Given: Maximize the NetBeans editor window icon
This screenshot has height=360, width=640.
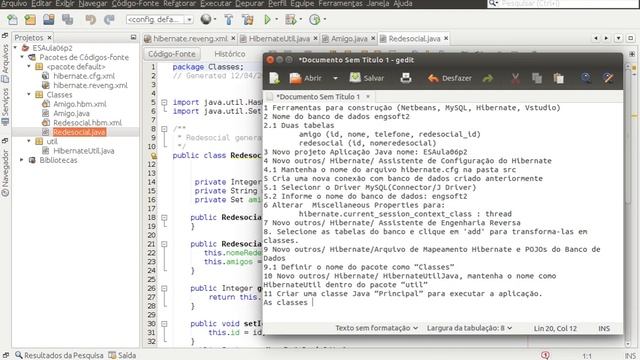Looking at the screenshot, I should pos(631,38).
